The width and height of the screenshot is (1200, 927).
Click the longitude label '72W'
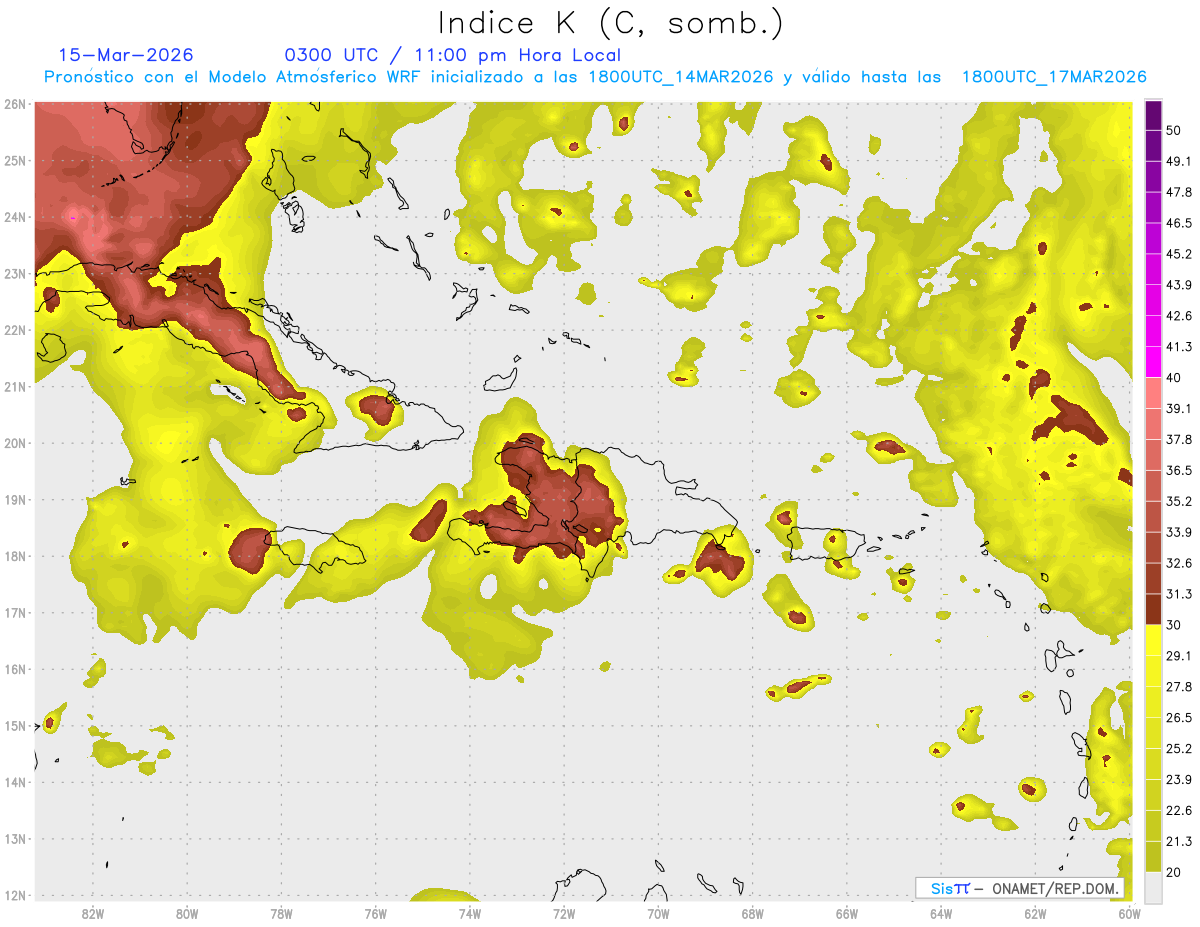564,914
